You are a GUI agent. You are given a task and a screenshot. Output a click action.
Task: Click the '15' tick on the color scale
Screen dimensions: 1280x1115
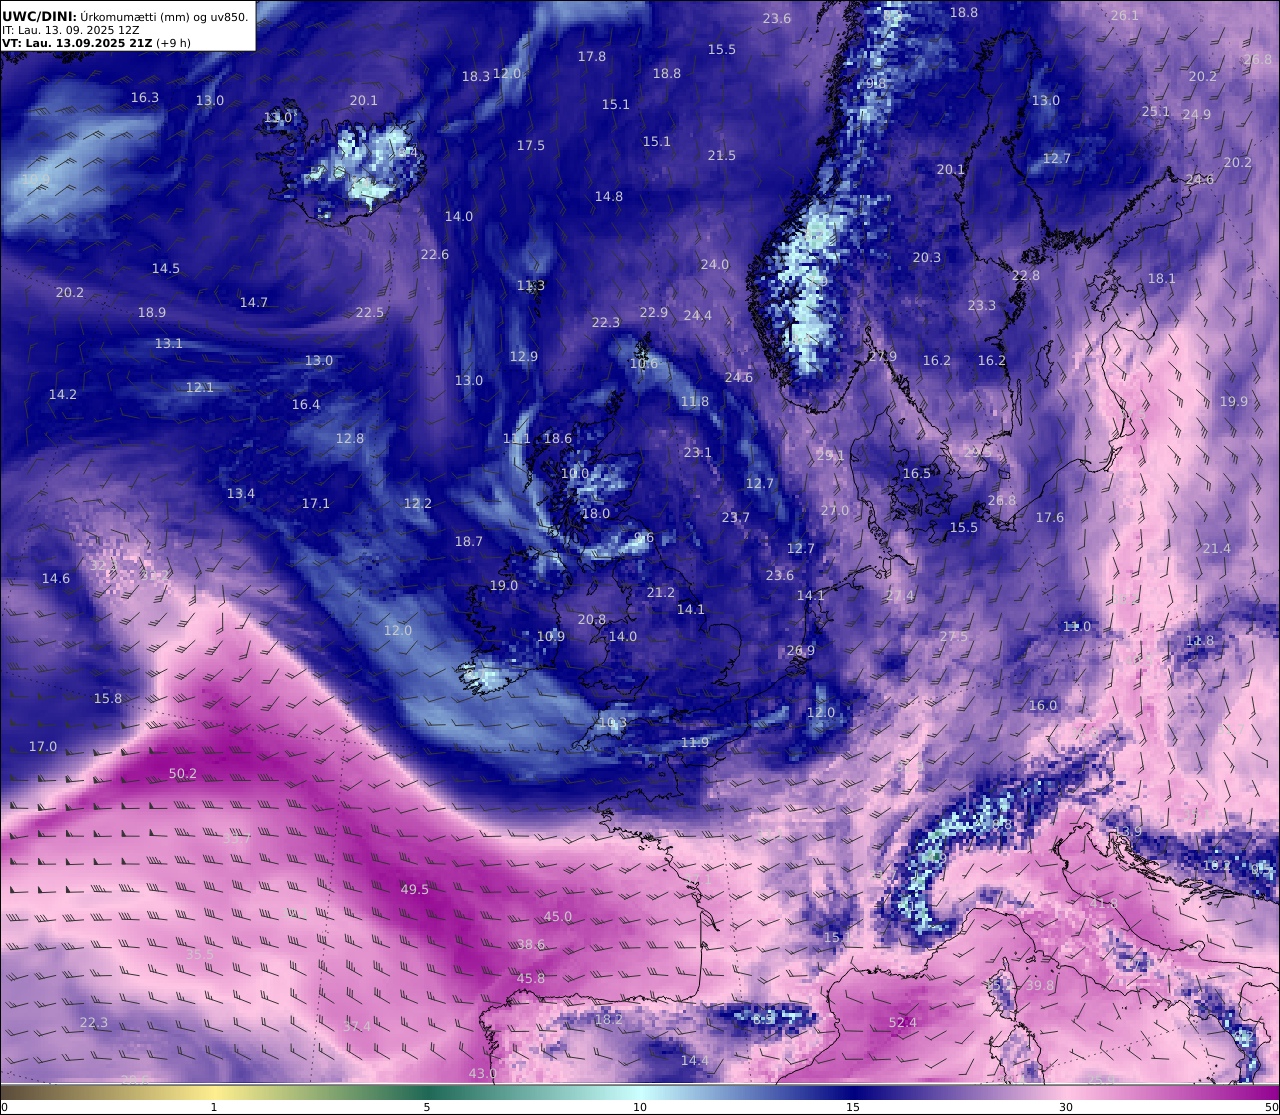pos(853,1107)
